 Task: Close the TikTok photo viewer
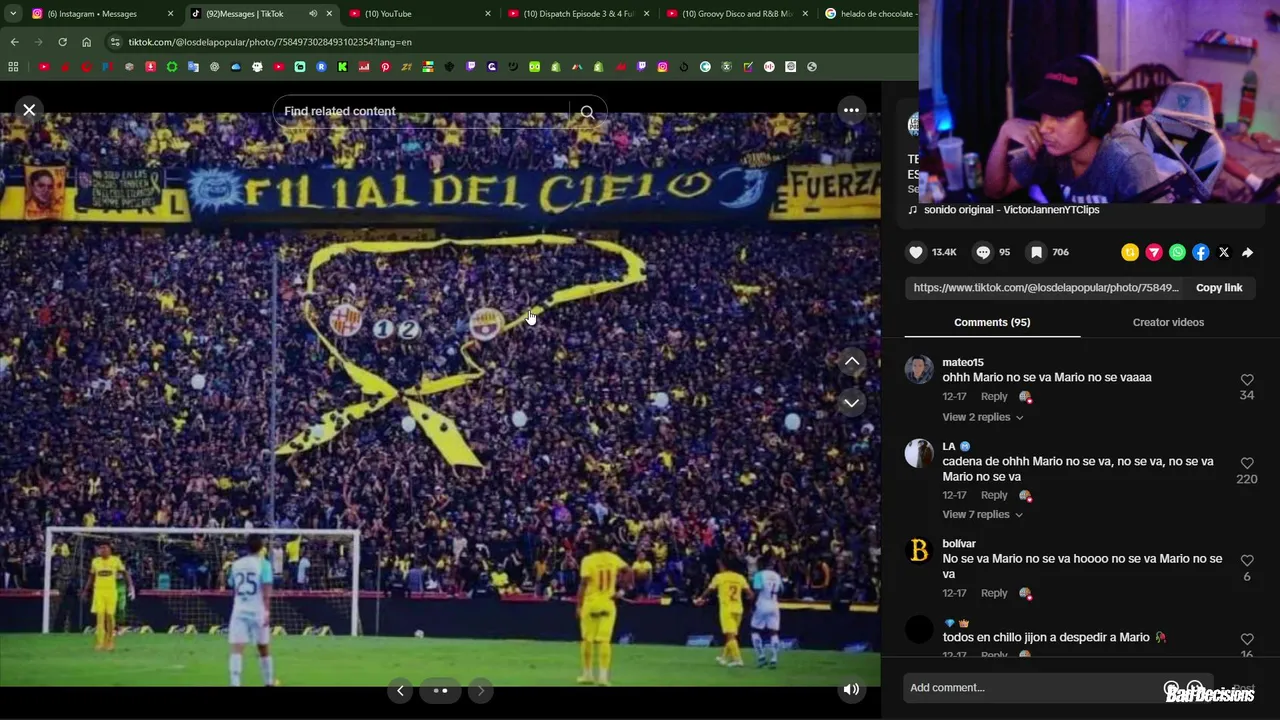29,110
